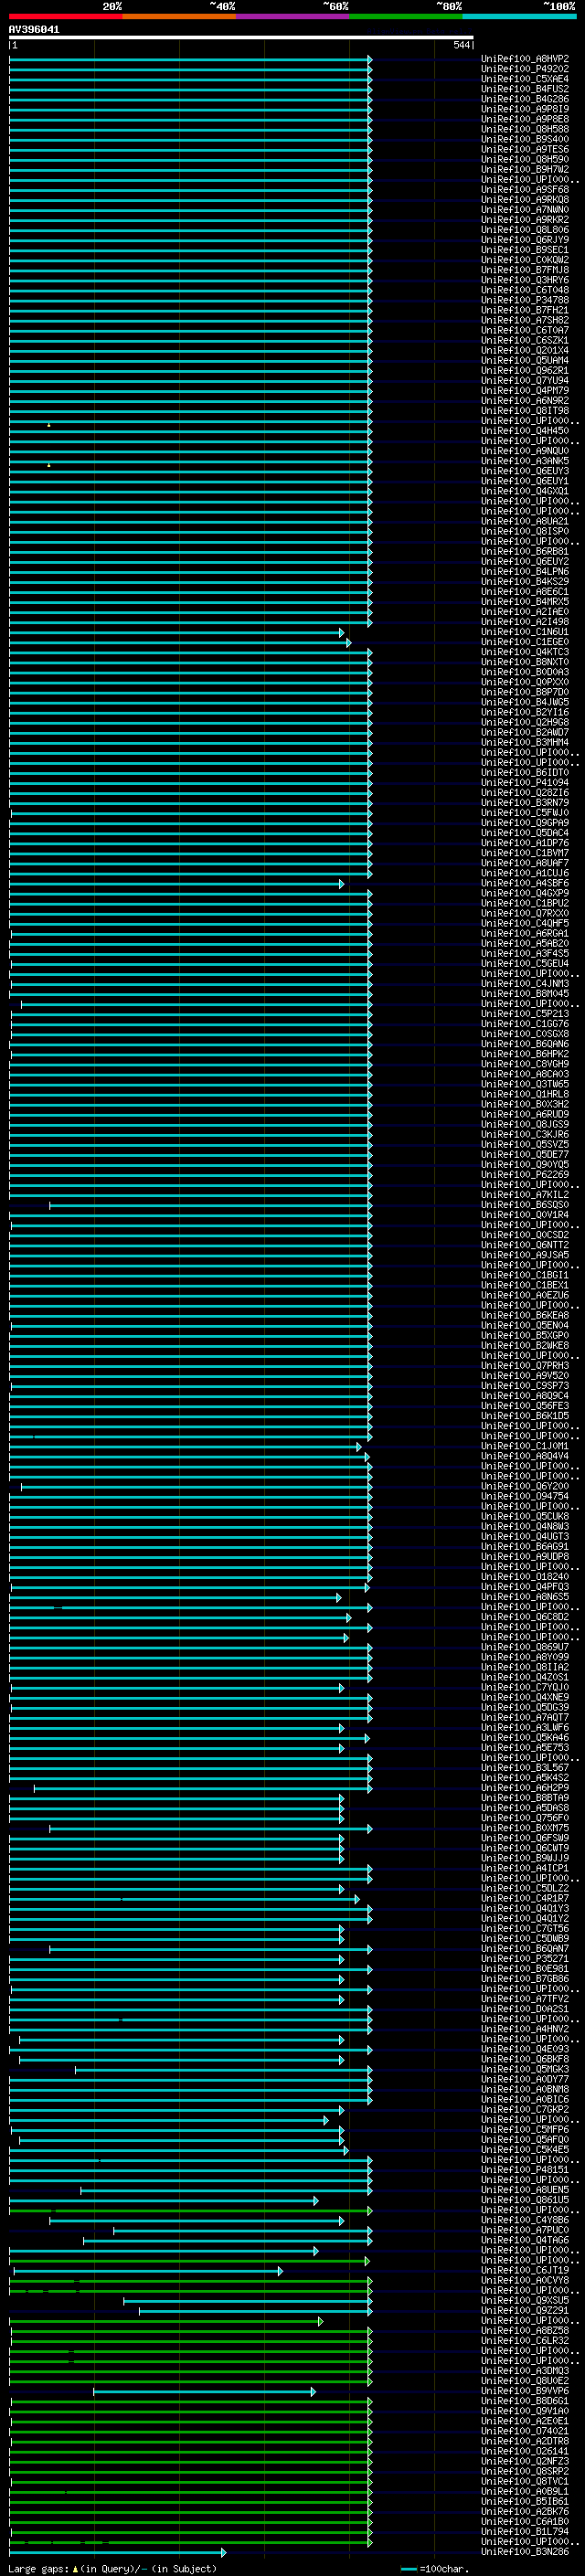Select the UniRef100_A8N6S5 label
The width and height of the screenshot is (585, 2576).
coord(525,1597)
